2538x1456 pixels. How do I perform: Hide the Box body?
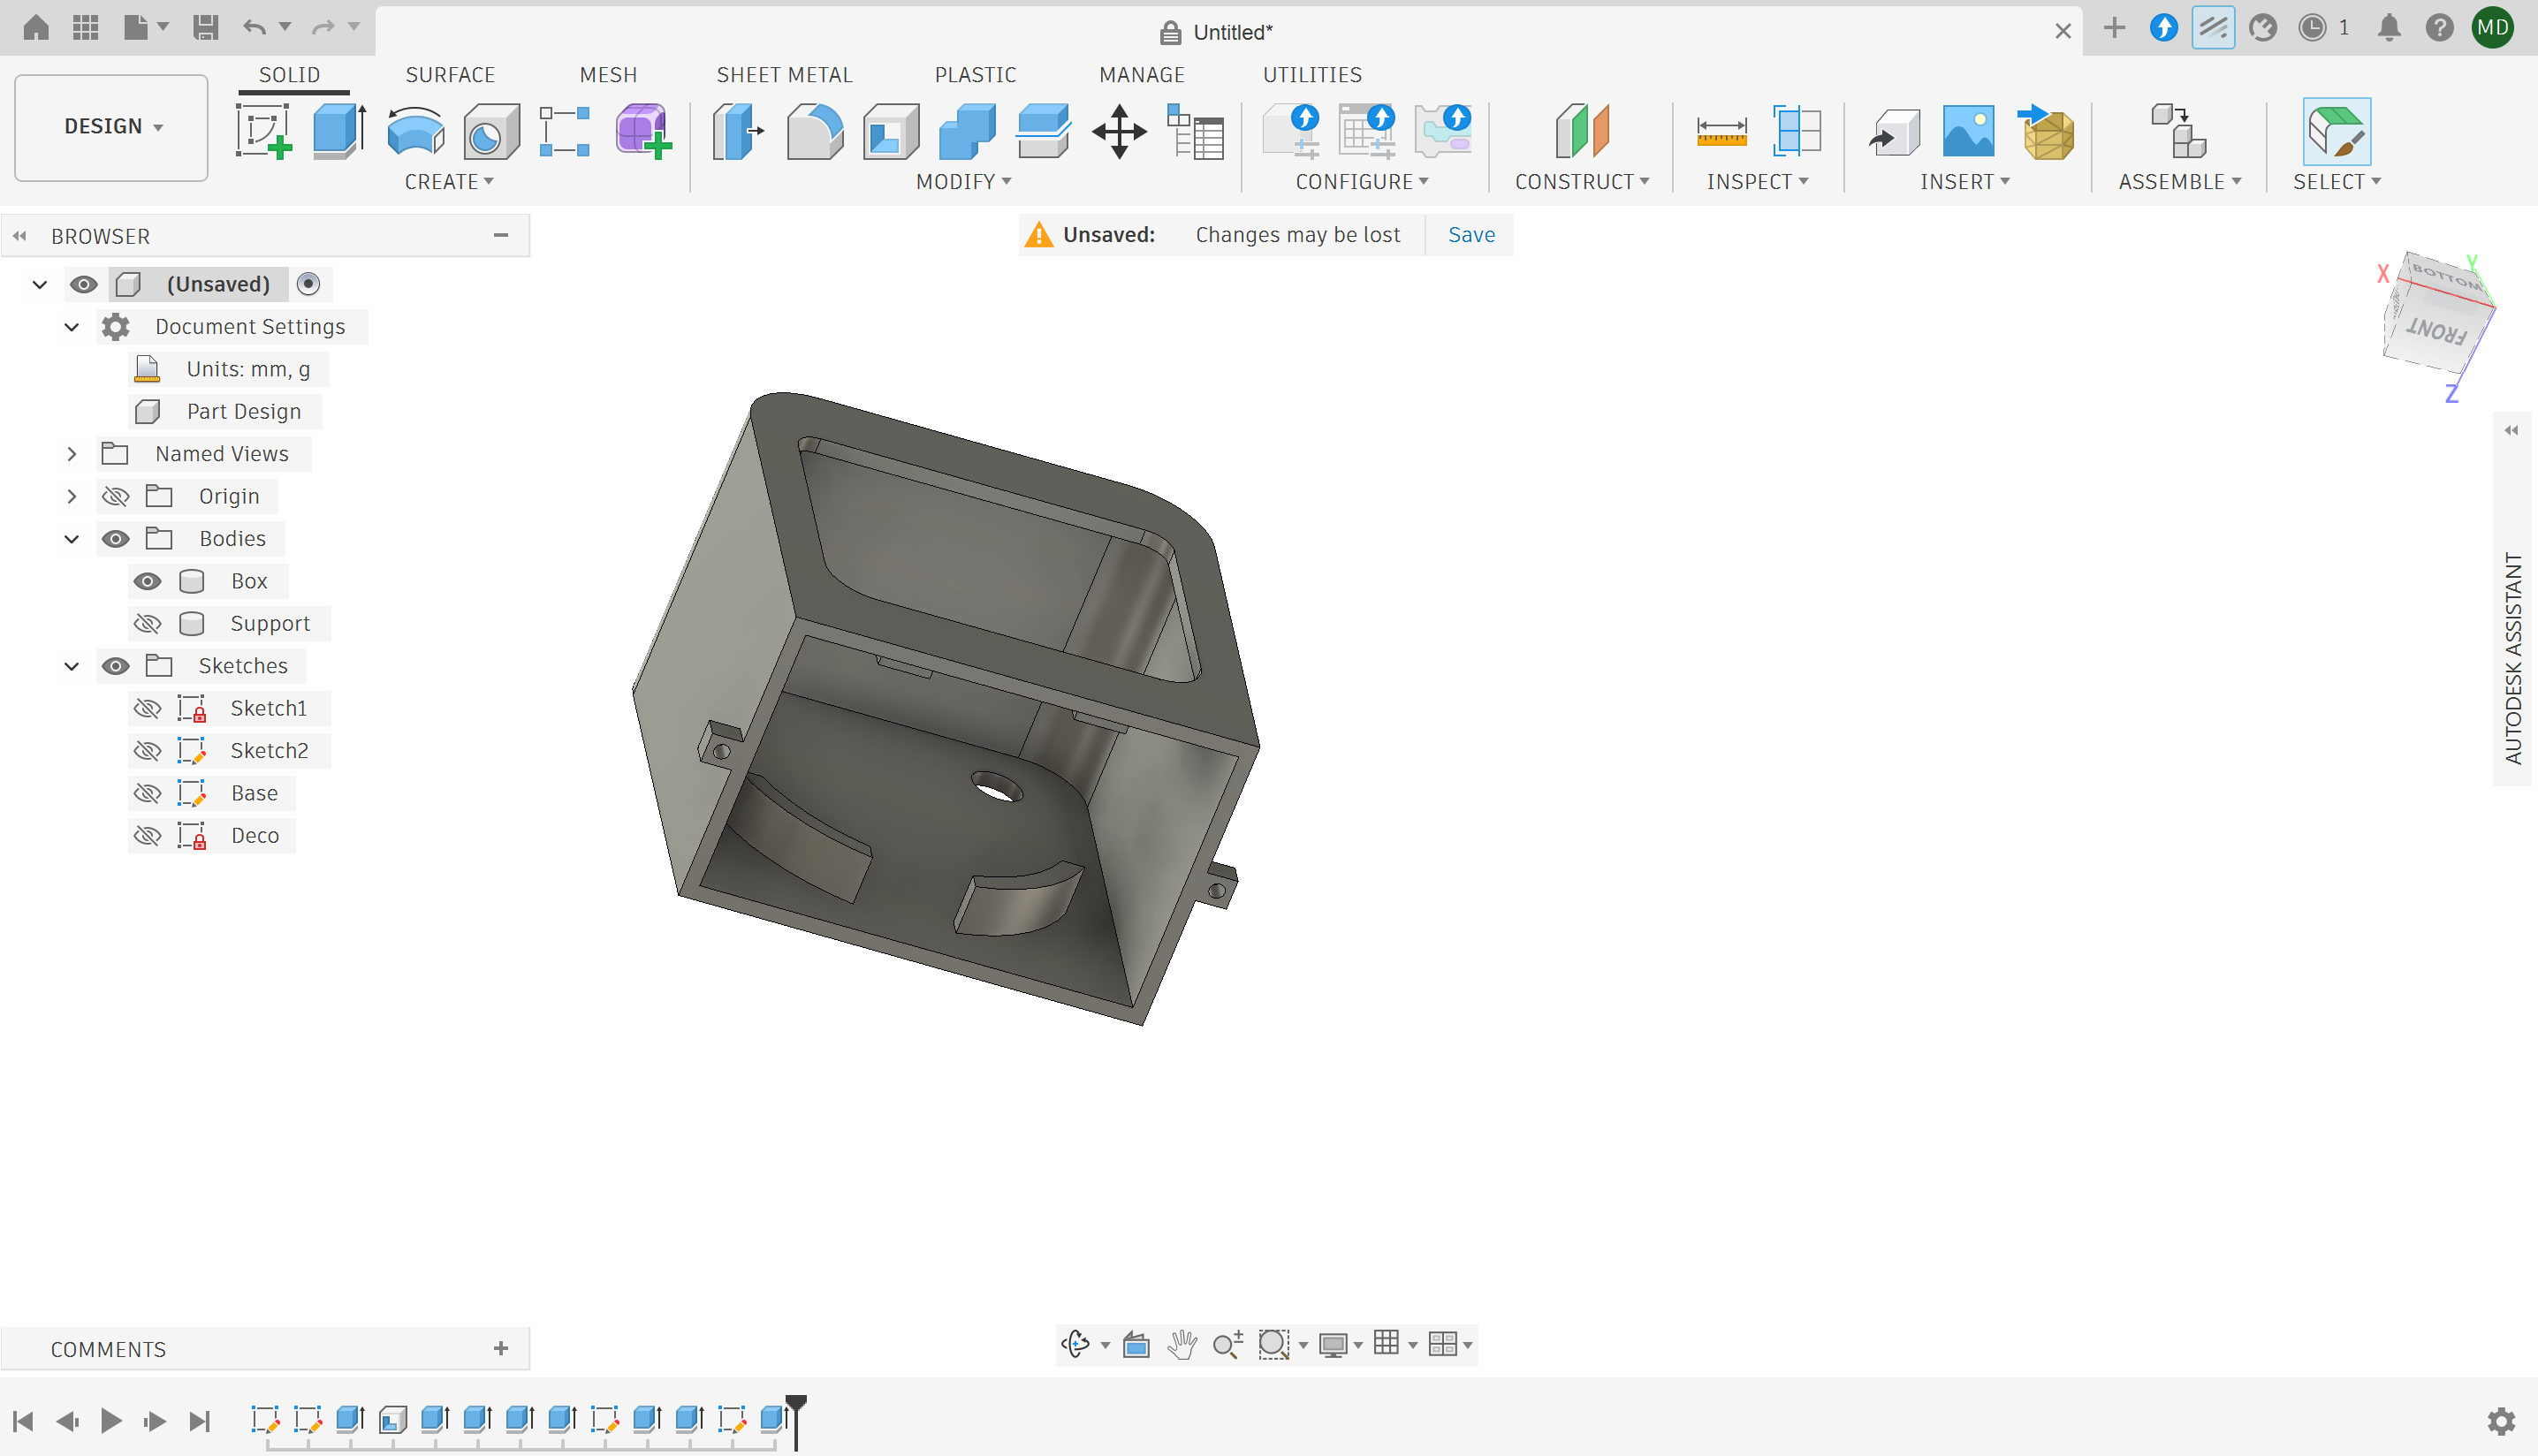point(147,581)
